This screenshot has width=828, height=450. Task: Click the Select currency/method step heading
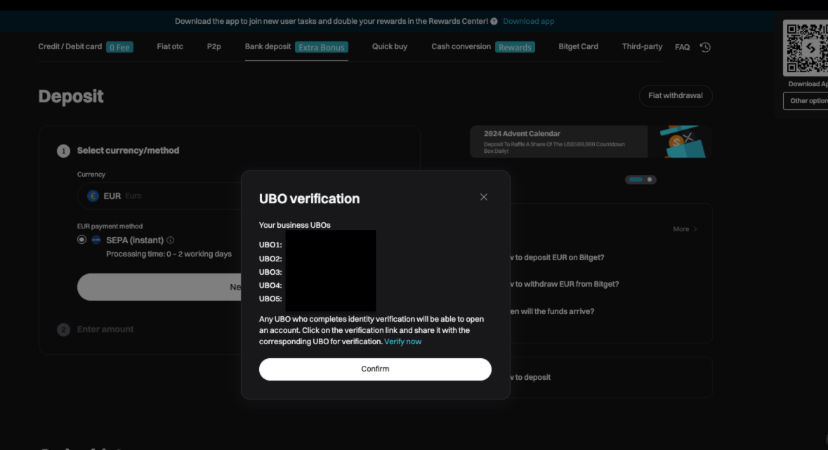(128, 151)
